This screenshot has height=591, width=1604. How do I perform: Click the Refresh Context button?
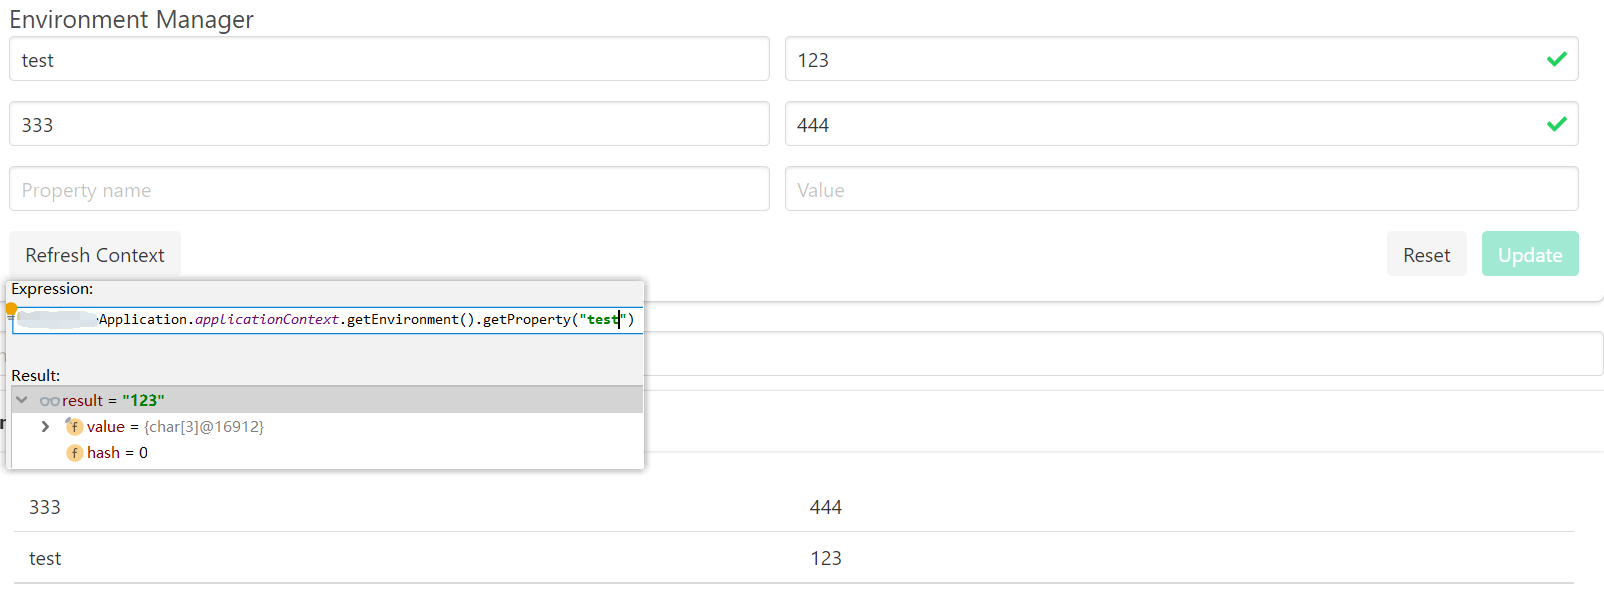(94, 254)
